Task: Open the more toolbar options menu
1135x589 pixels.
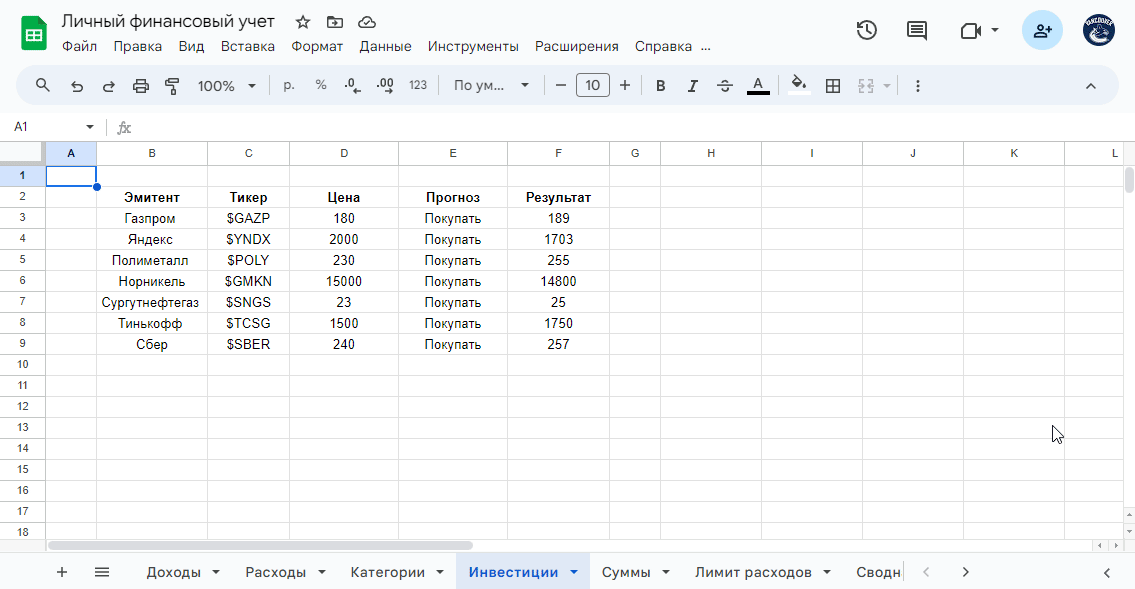Action: (917, 86)
